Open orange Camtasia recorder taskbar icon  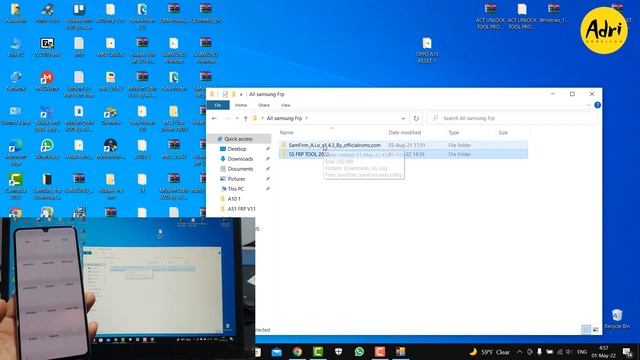coord(380,351)
